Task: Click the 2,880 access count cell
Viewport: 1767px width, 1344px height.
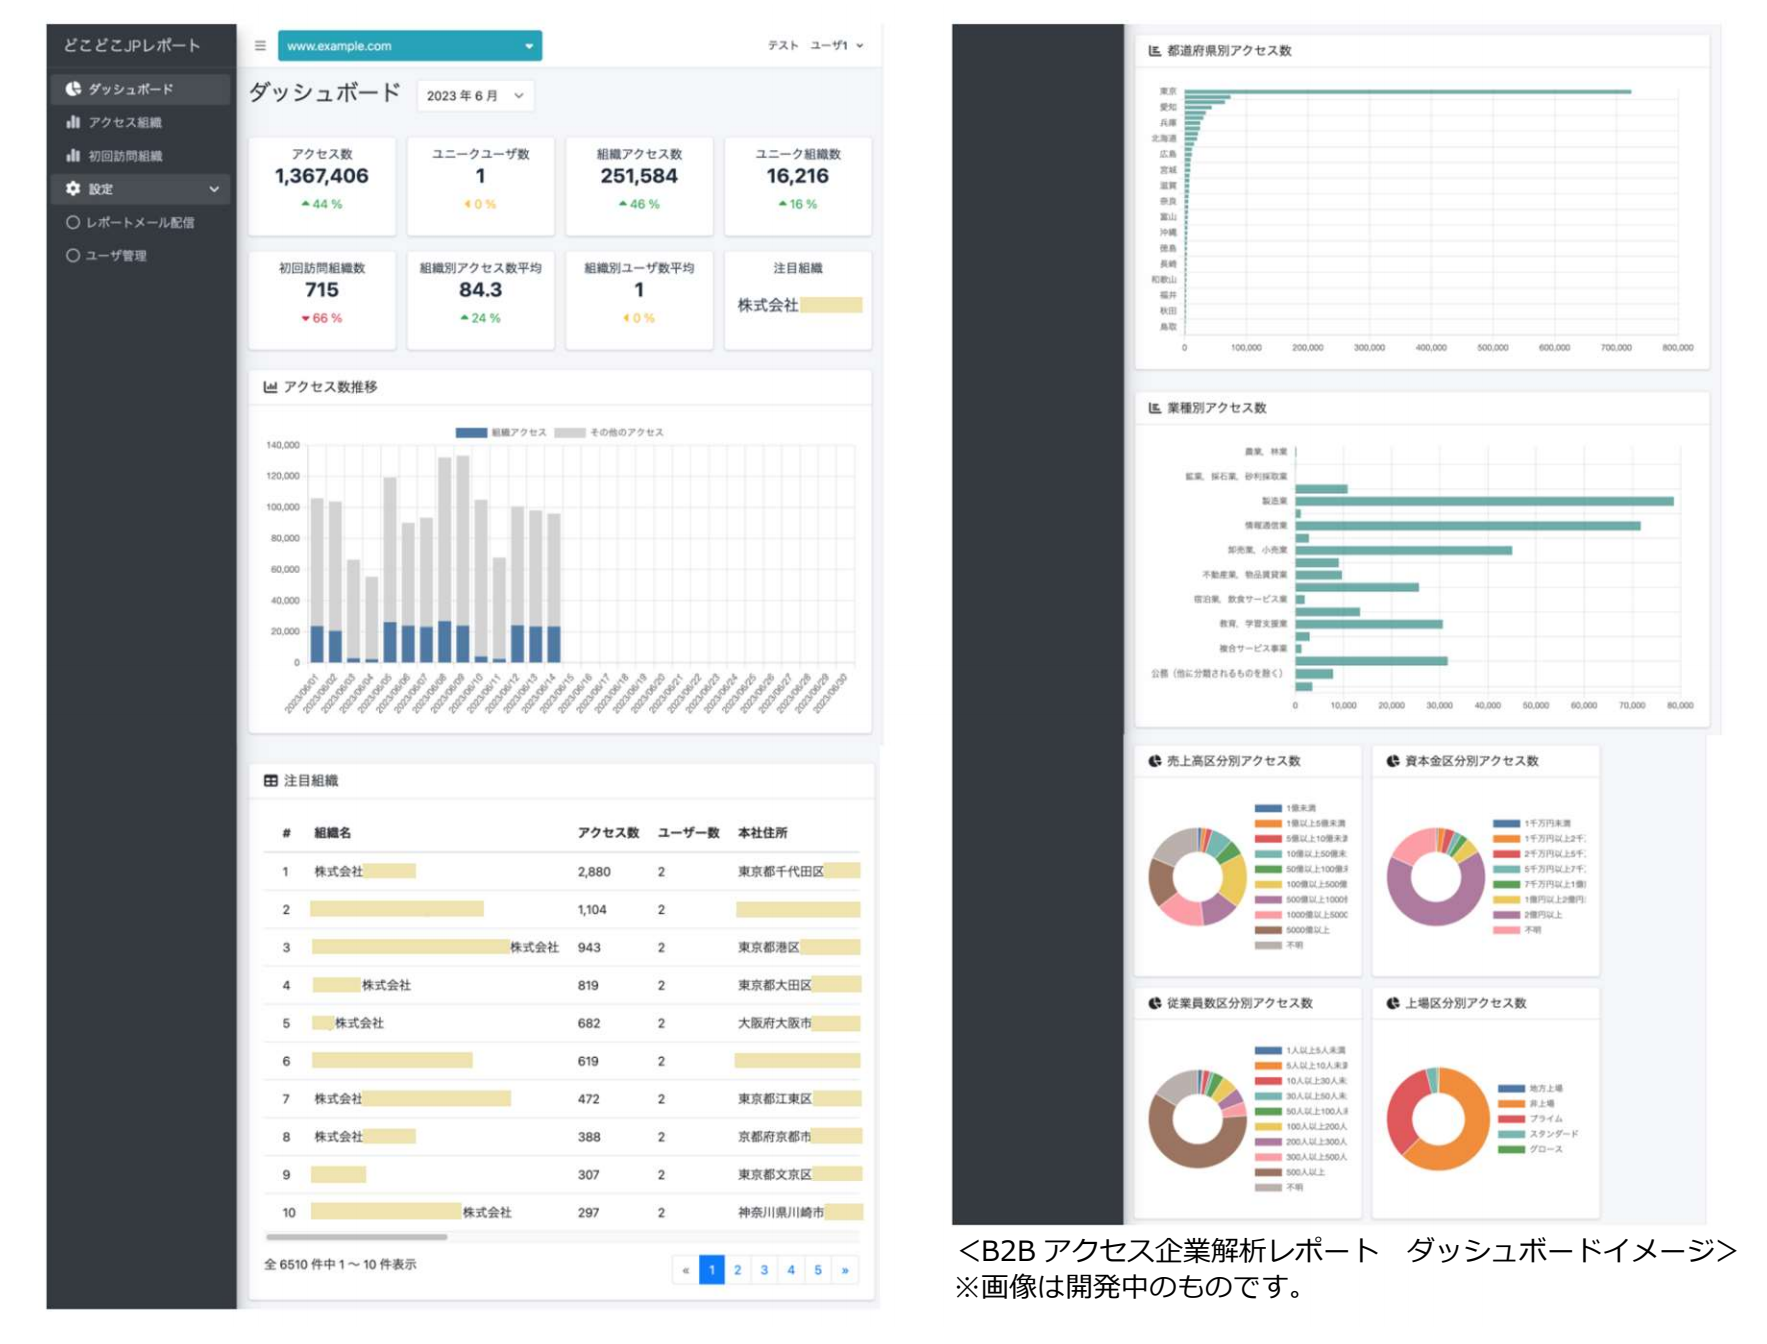Action: pyautogui.click(x=594, y=872)
